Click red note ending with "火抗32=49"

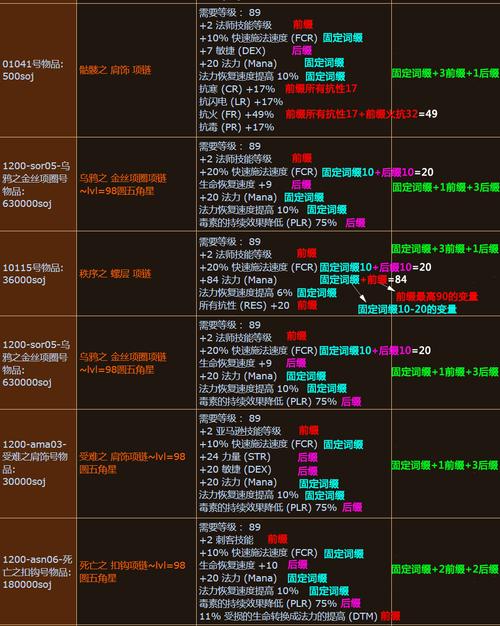[361, 114]
